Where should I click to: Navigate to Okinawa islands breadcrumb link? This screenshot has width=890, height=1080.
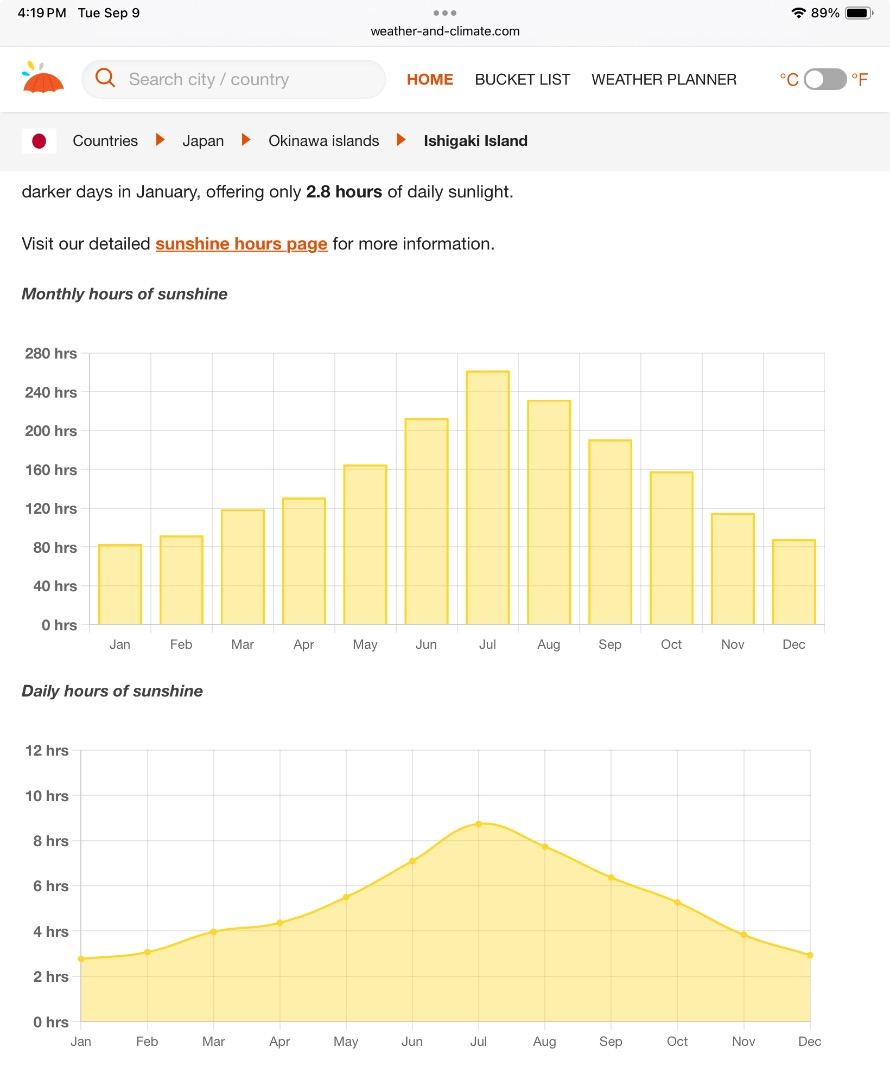point(323,141)
